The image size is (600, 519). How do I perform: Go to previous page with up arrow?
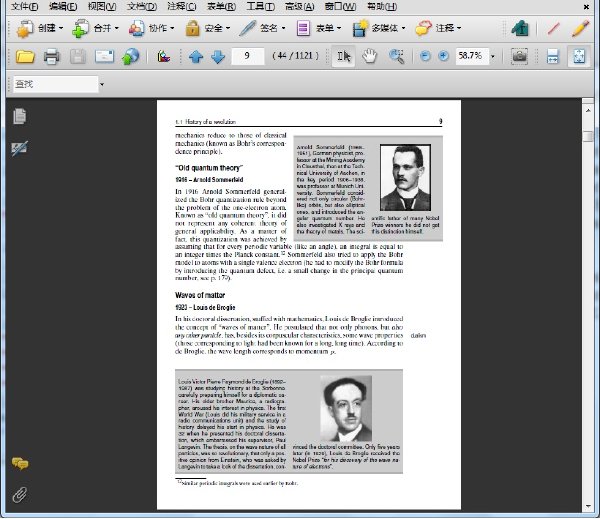(196, 57)
